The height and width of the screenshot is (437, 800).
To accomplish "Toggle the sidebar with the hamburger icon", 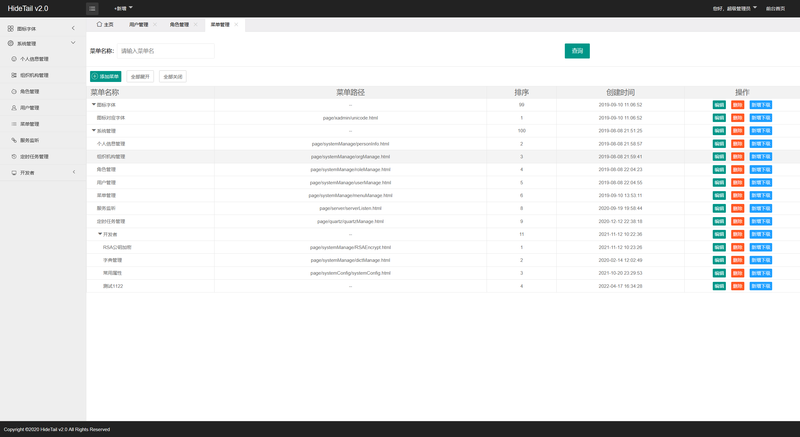I will [92, 8].
